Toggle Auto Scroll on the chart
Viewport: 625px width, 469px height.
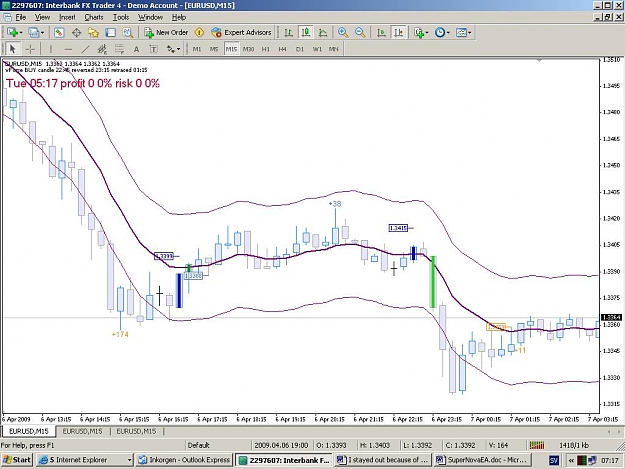coord(381,32)
